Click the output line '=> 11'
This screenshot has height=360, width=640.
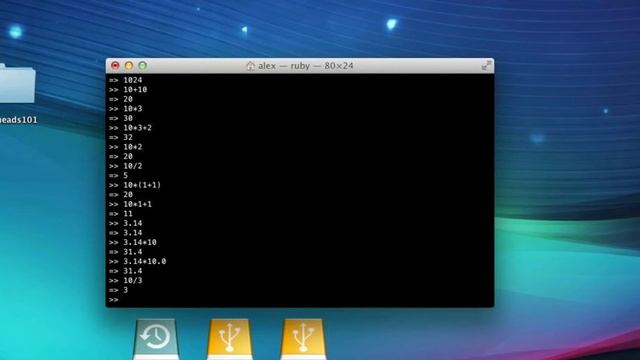pos(121,213)
